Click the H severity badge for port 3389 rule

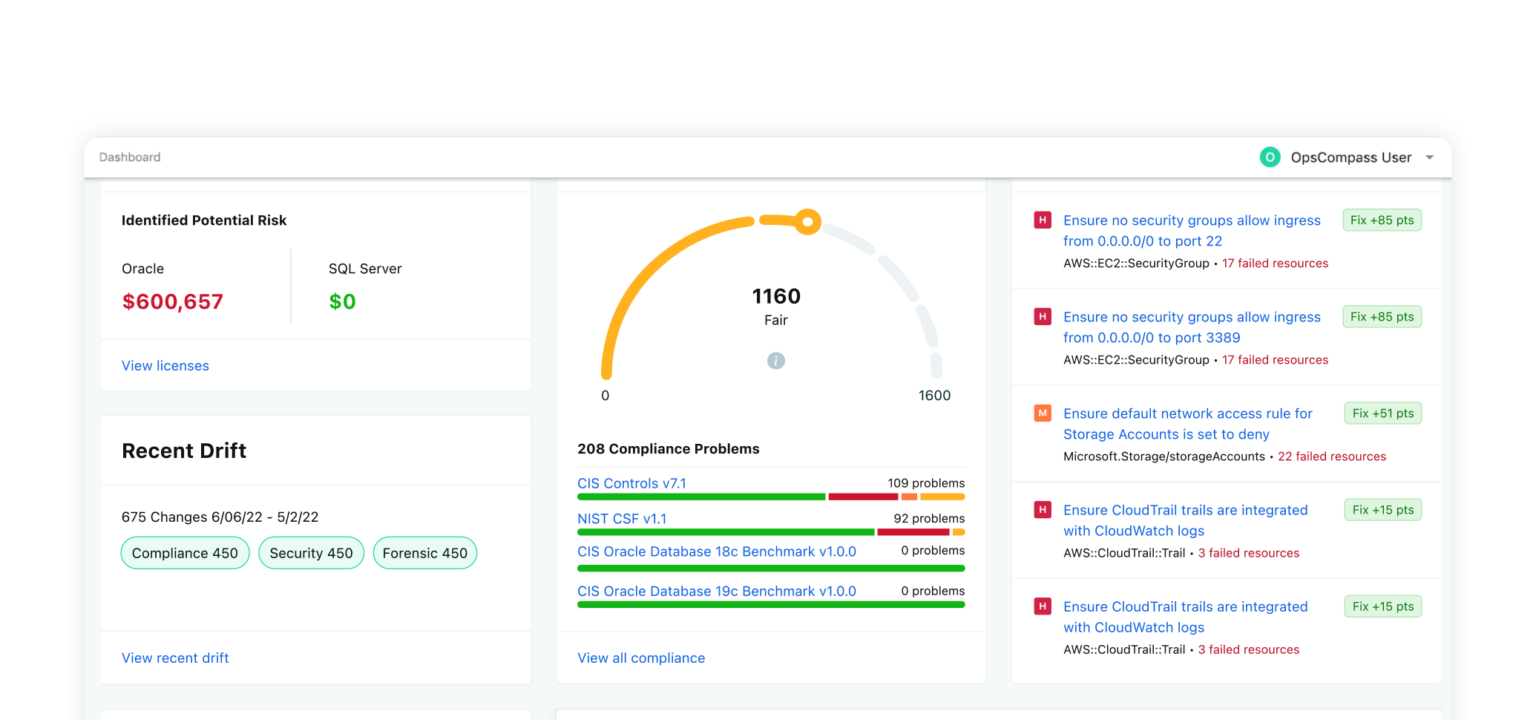click(1042, 317)
